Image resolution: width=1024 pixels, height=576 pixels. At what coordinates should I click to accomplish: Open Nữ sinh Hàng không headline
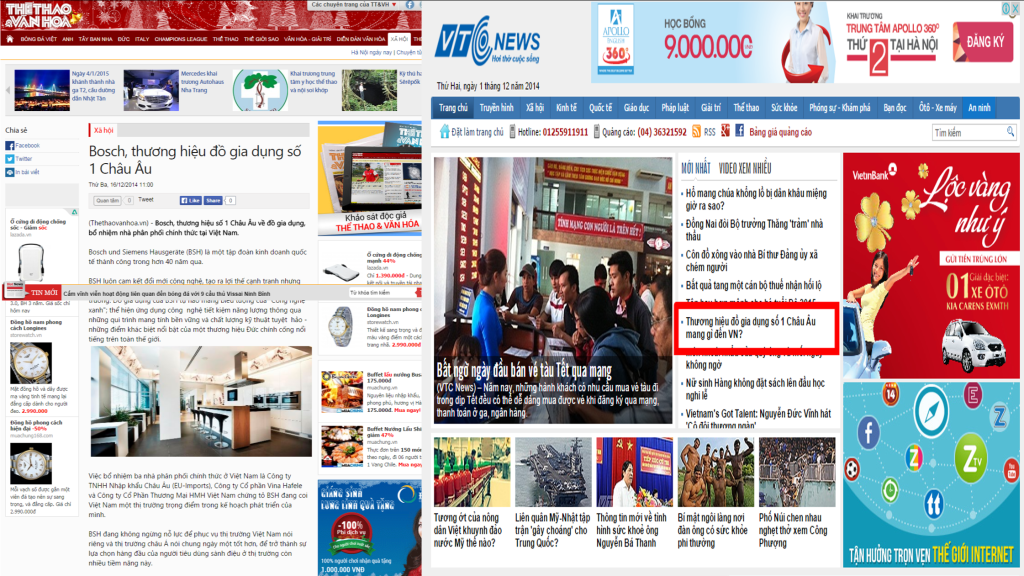755,389
